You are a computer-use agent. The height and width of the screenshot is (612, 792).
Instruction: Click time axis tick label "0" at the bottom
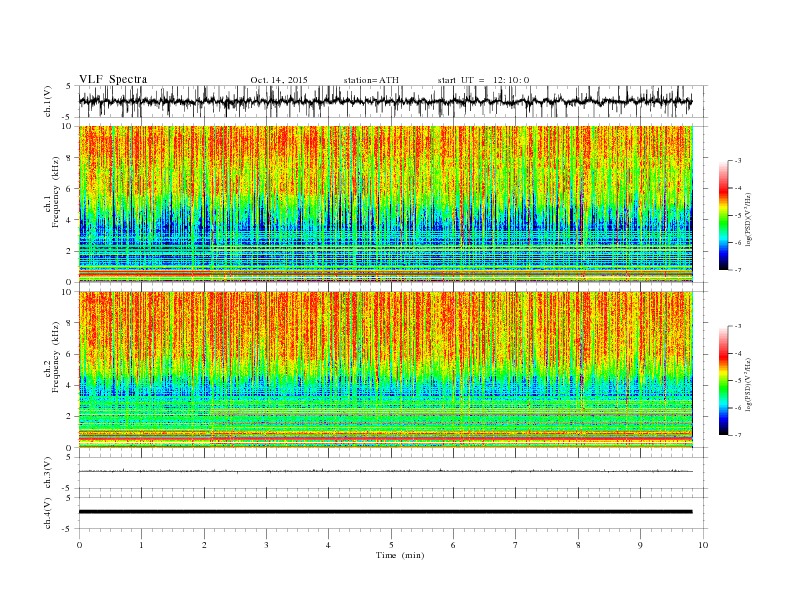(79, 545)
